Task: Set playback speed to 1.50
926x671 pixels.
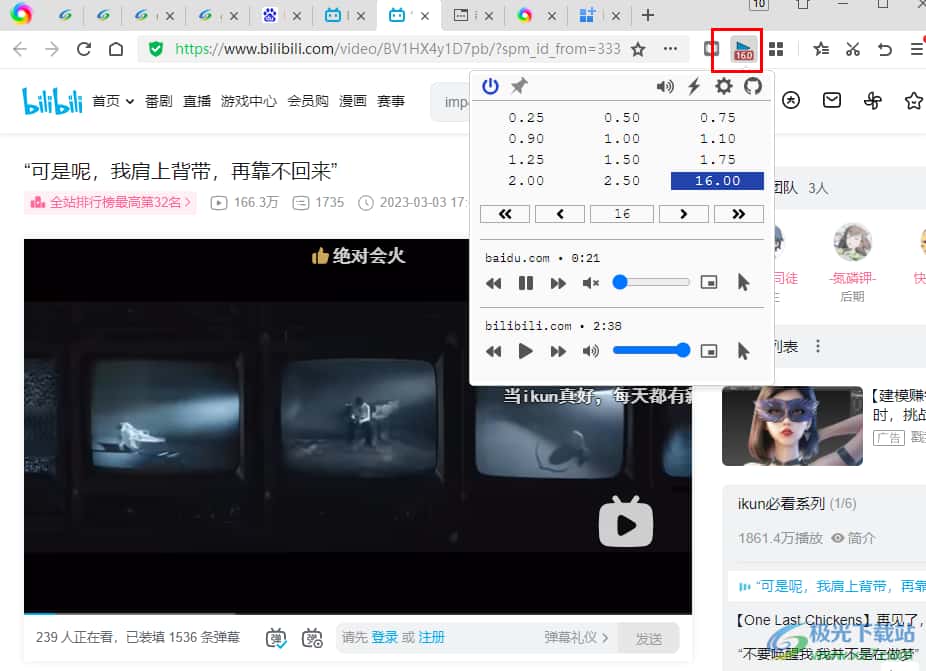Action: click(621, 160)
